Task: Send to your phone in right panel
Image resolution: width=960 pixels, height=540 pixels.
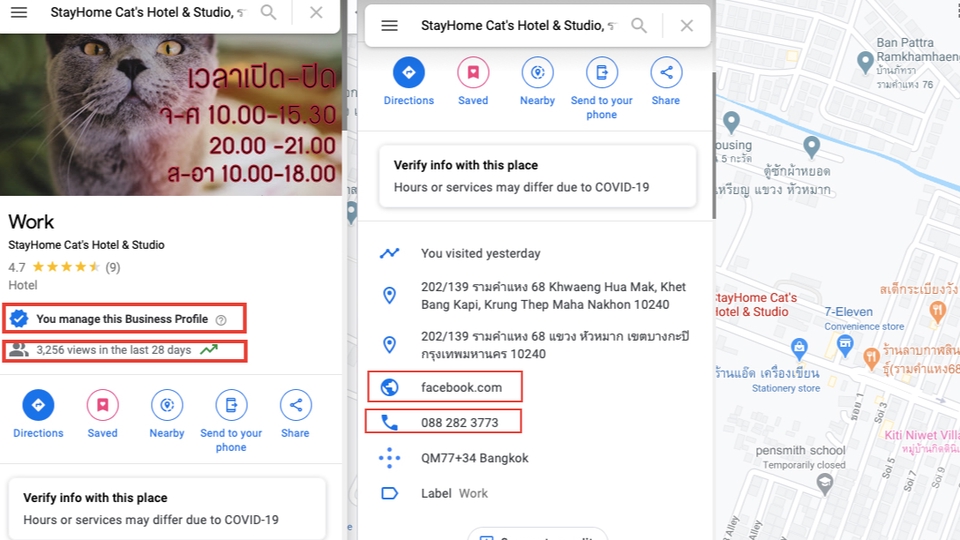Action: click(602, 89)
